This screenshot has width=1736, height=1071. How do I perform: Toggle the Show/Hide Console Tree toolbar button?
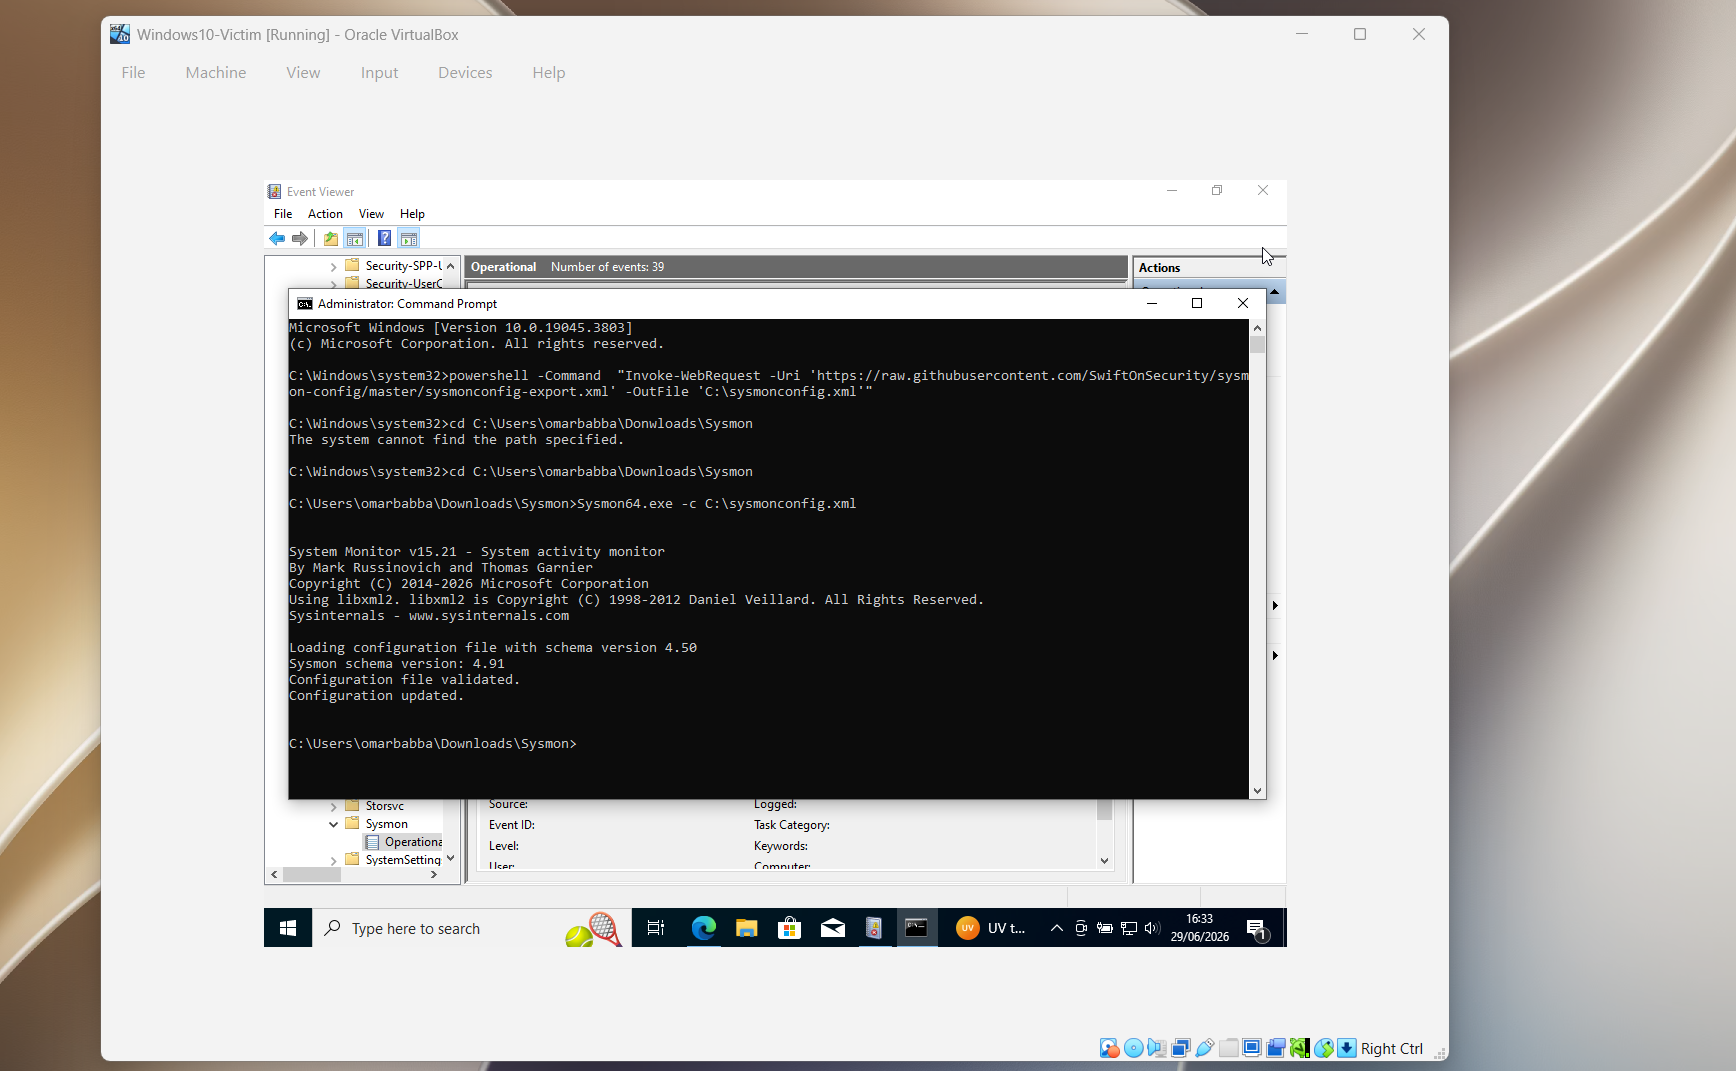click(355, 238)
